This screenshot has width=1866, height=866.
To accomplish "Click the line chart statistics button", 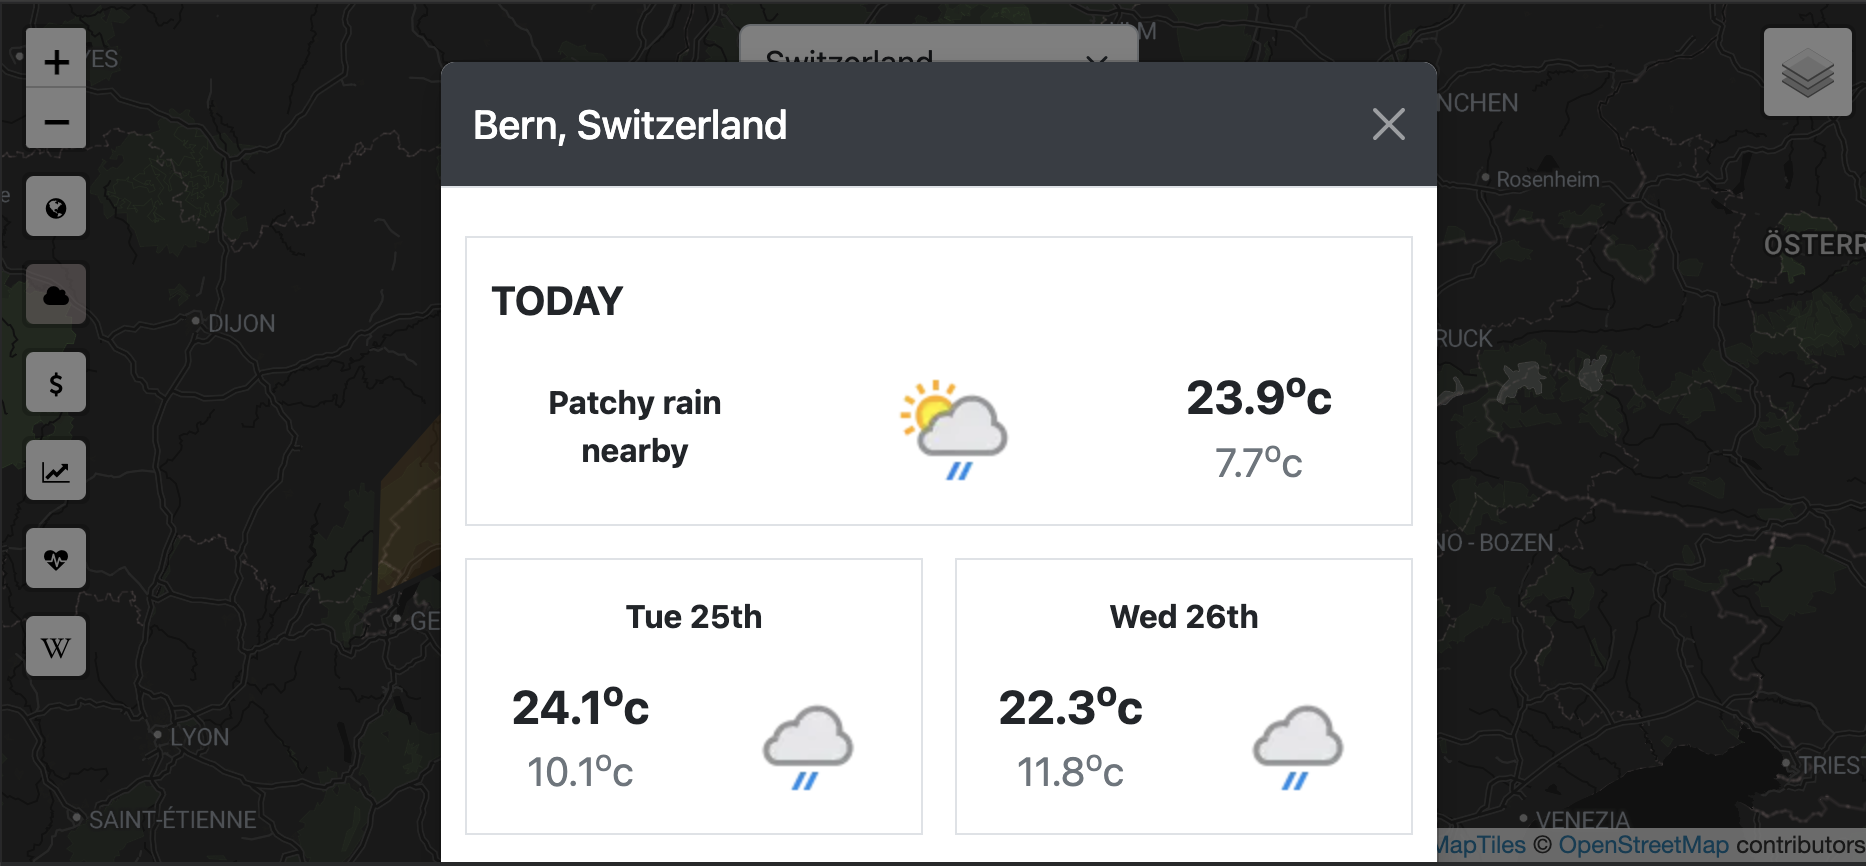I will [x=56, y=471].
